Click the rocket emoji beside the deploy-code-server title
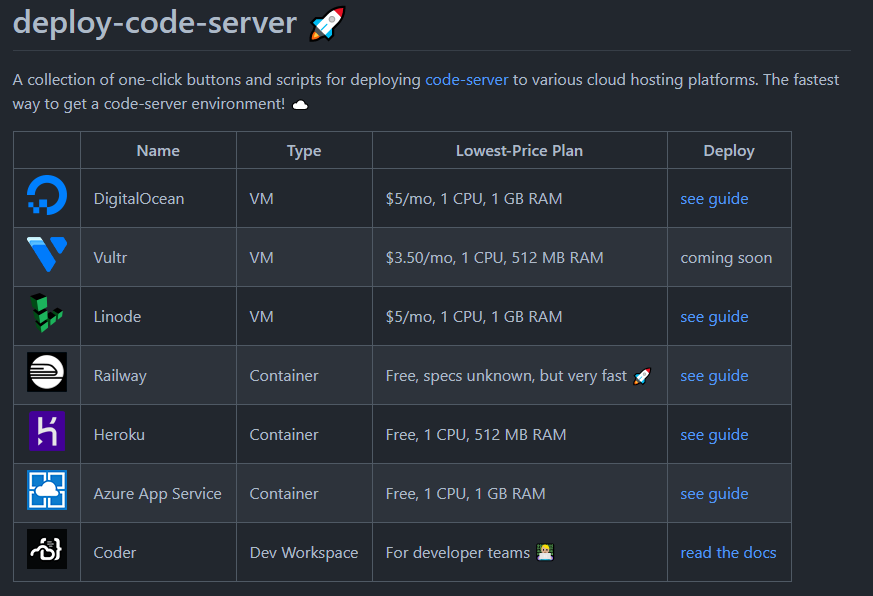The image size is (873, 596). click(328, 23)
